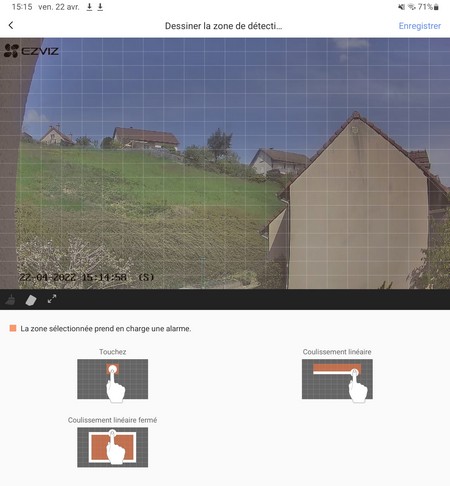
Task: Click the greyed-out broom clear-all icon
Action: coord(10,300)
